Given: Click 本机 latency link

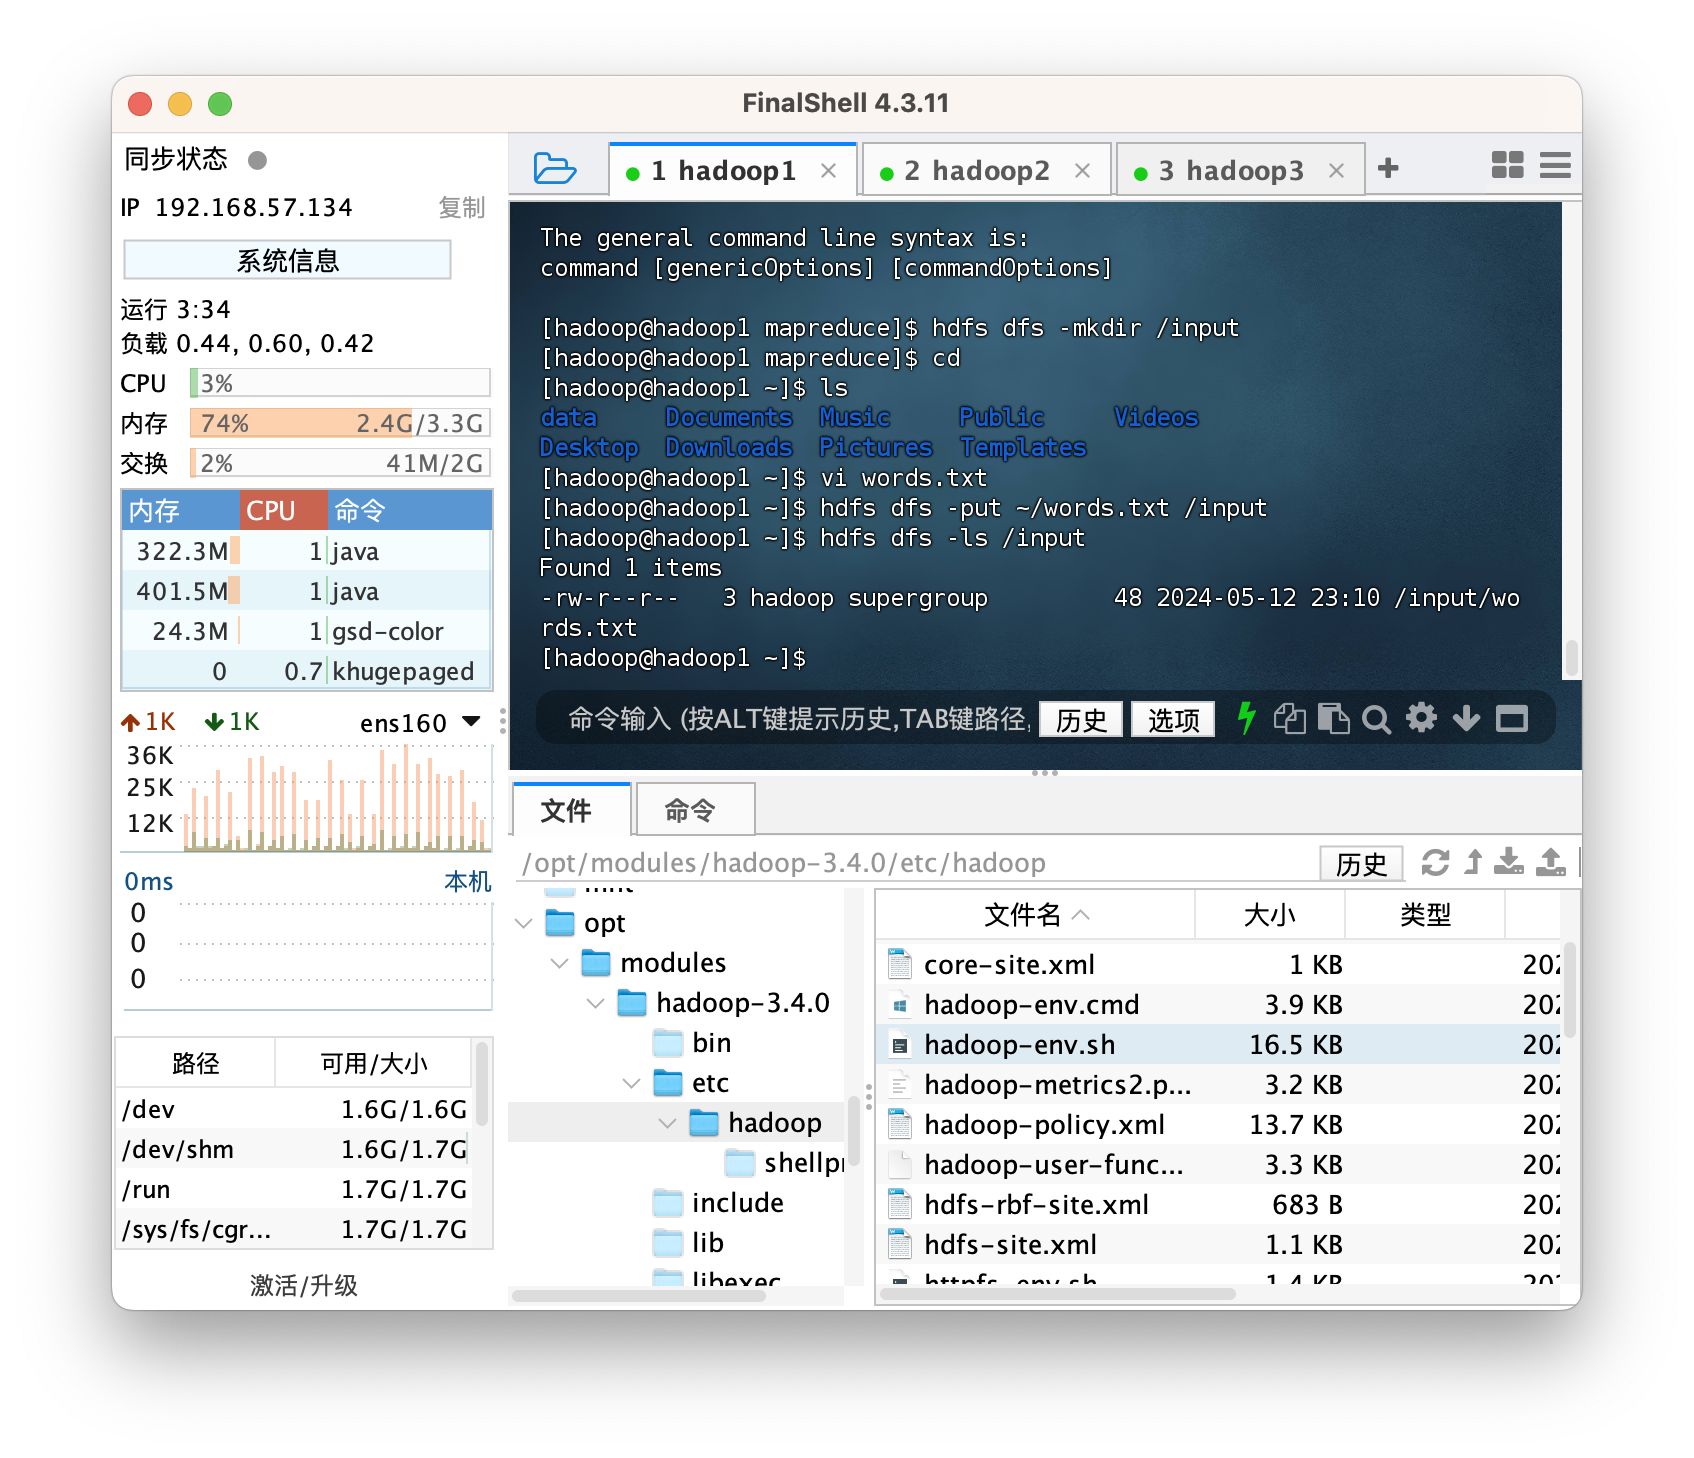Looking at the screenshot, I should pos(468,881).
